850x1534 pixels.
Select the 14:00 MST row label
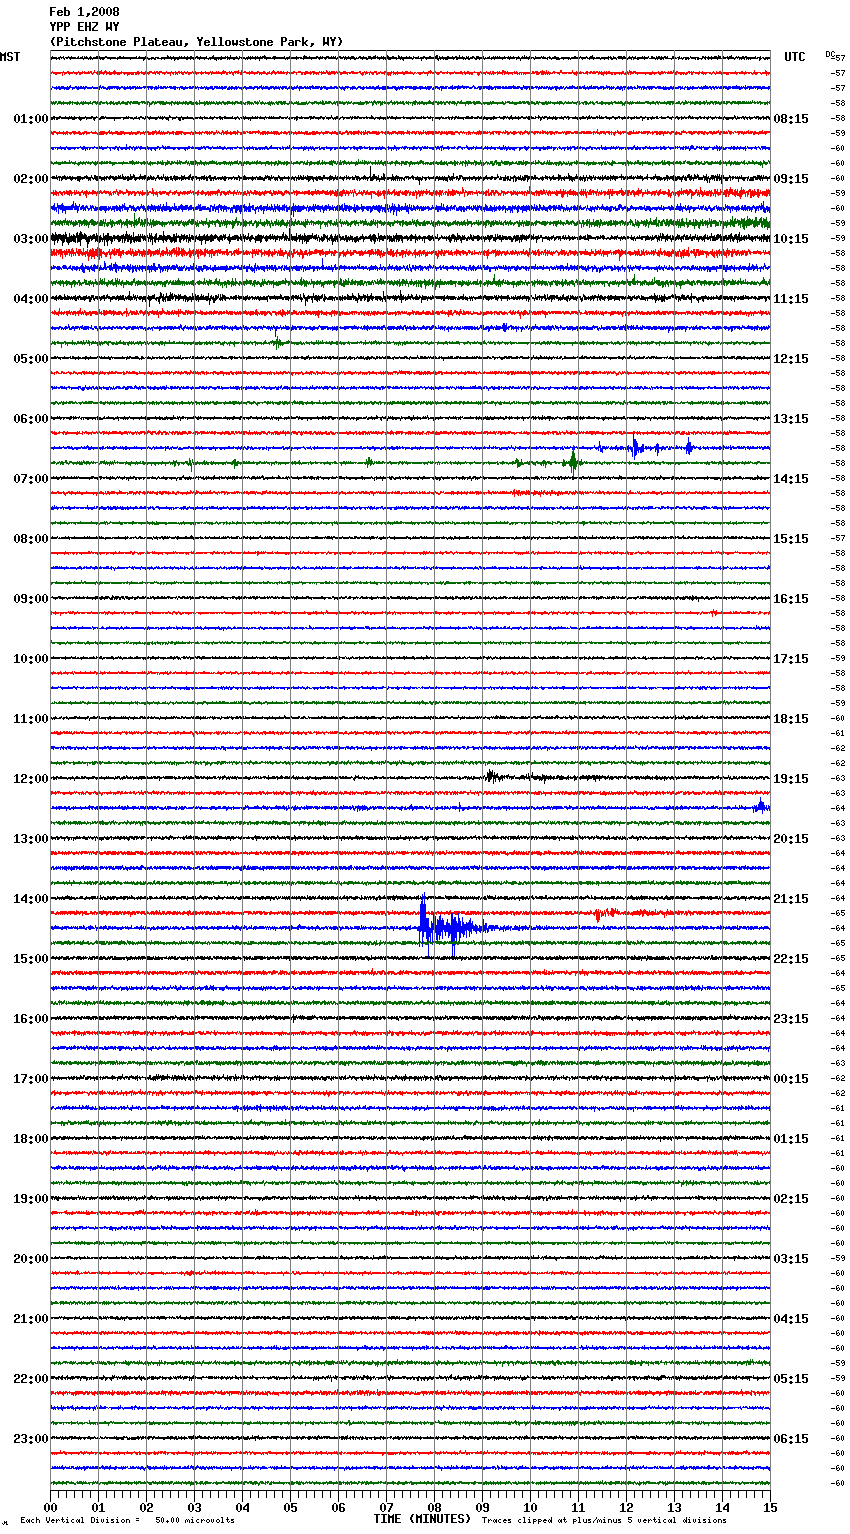31,899
